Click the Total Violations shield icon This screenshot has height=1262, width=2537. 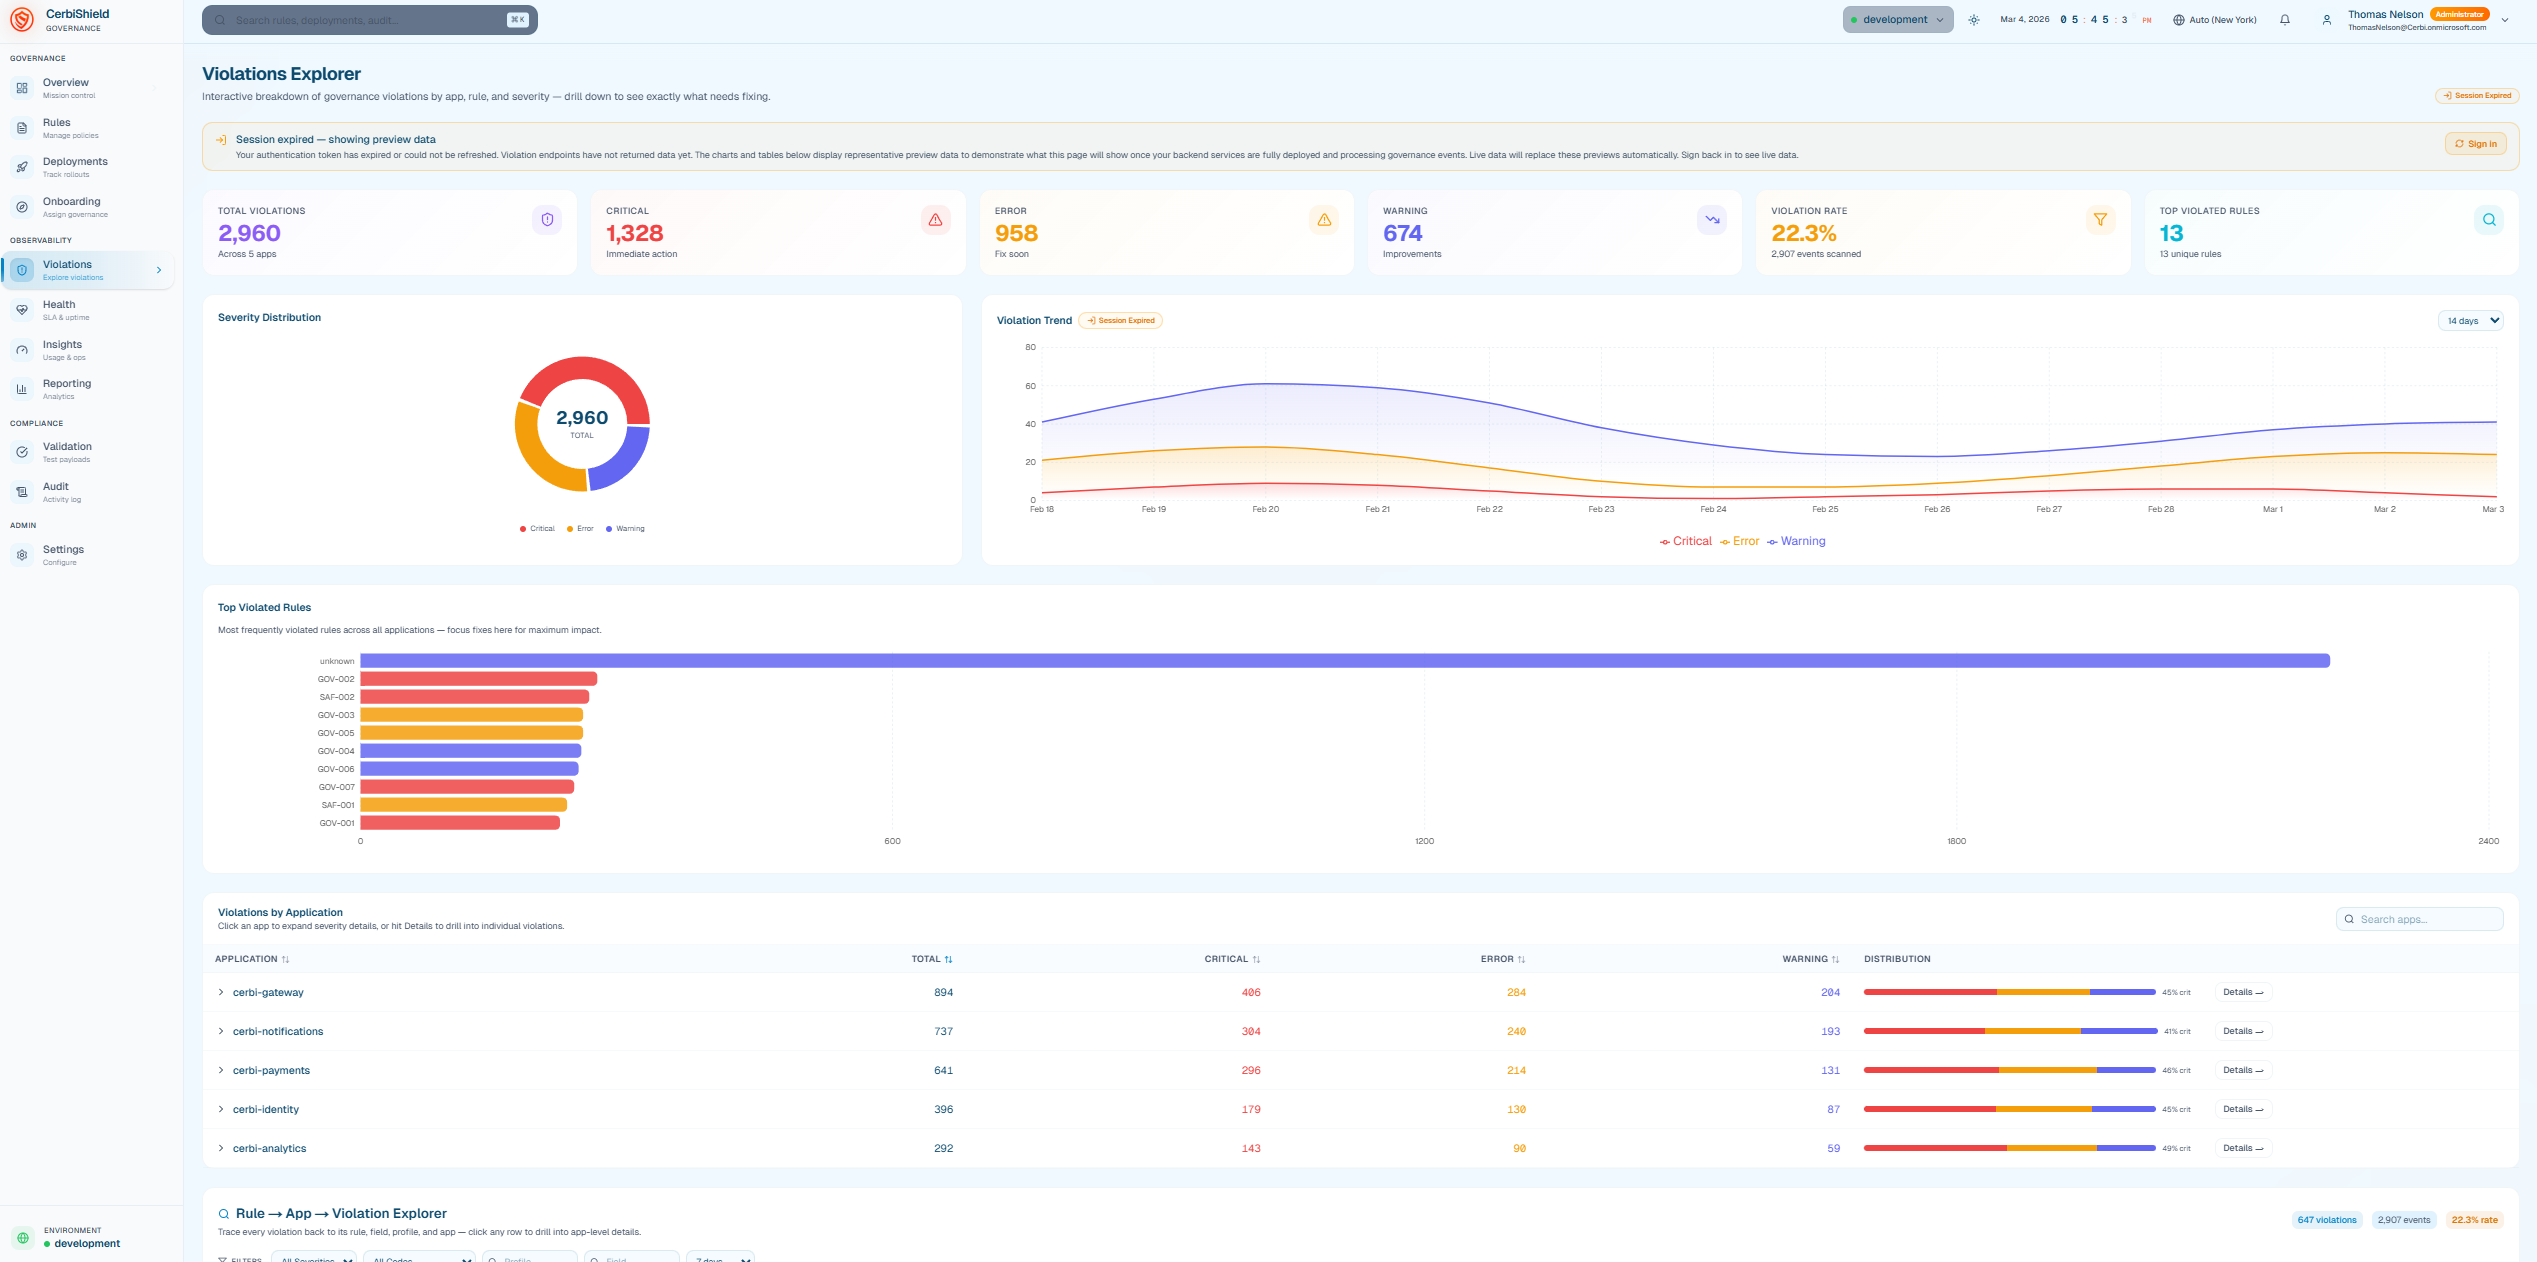pos(547,220)
